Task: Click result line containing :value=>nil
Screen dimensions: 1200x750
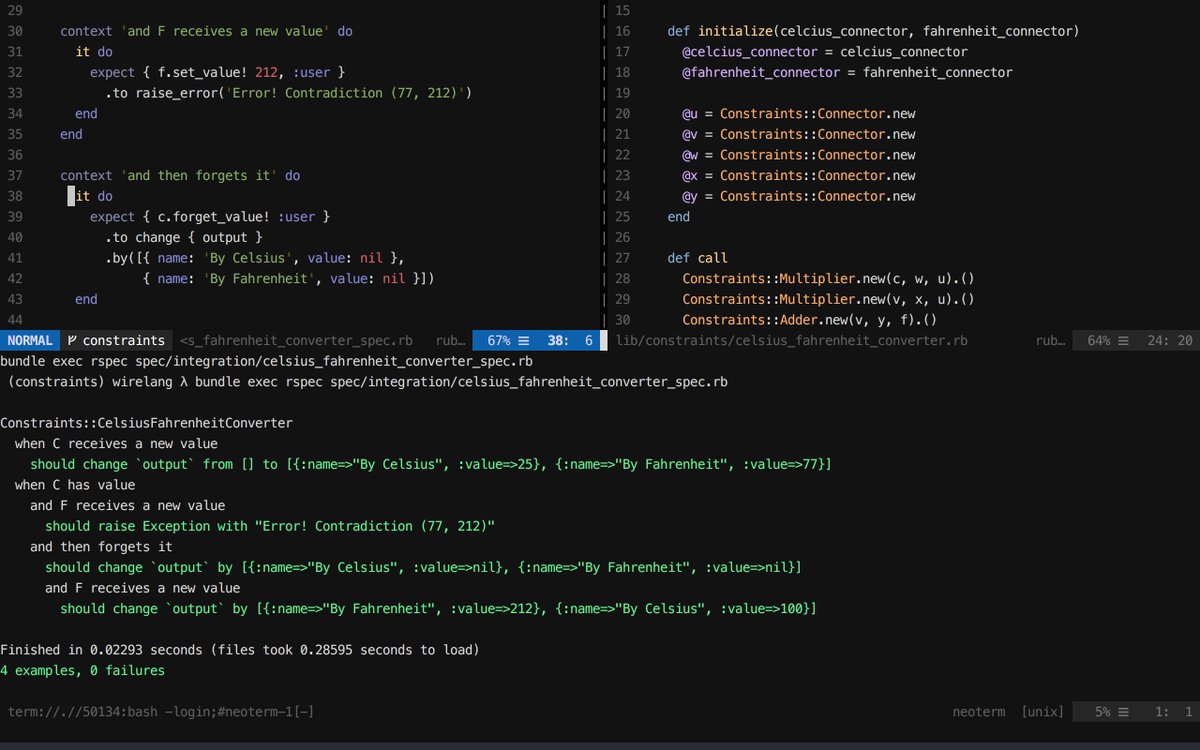Action: (x=423, y=567)
